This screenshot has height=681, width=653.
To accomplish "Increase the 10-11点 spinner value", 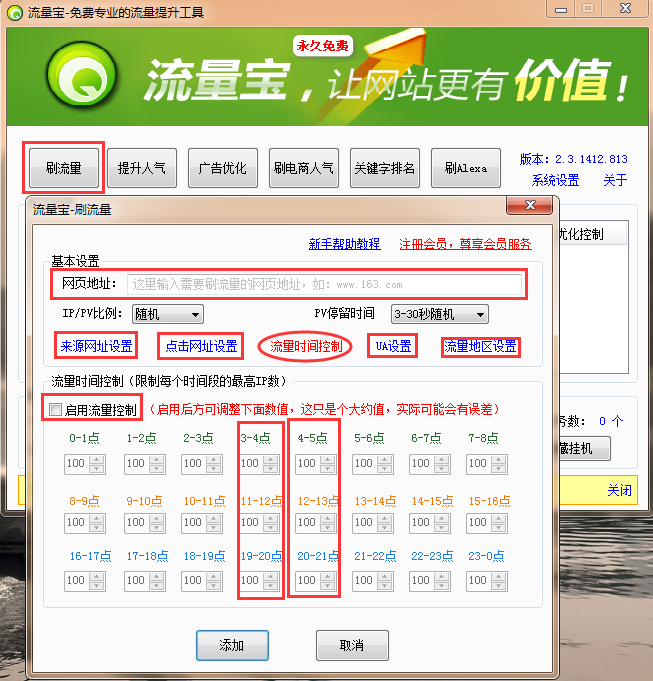I will [214, 518].
